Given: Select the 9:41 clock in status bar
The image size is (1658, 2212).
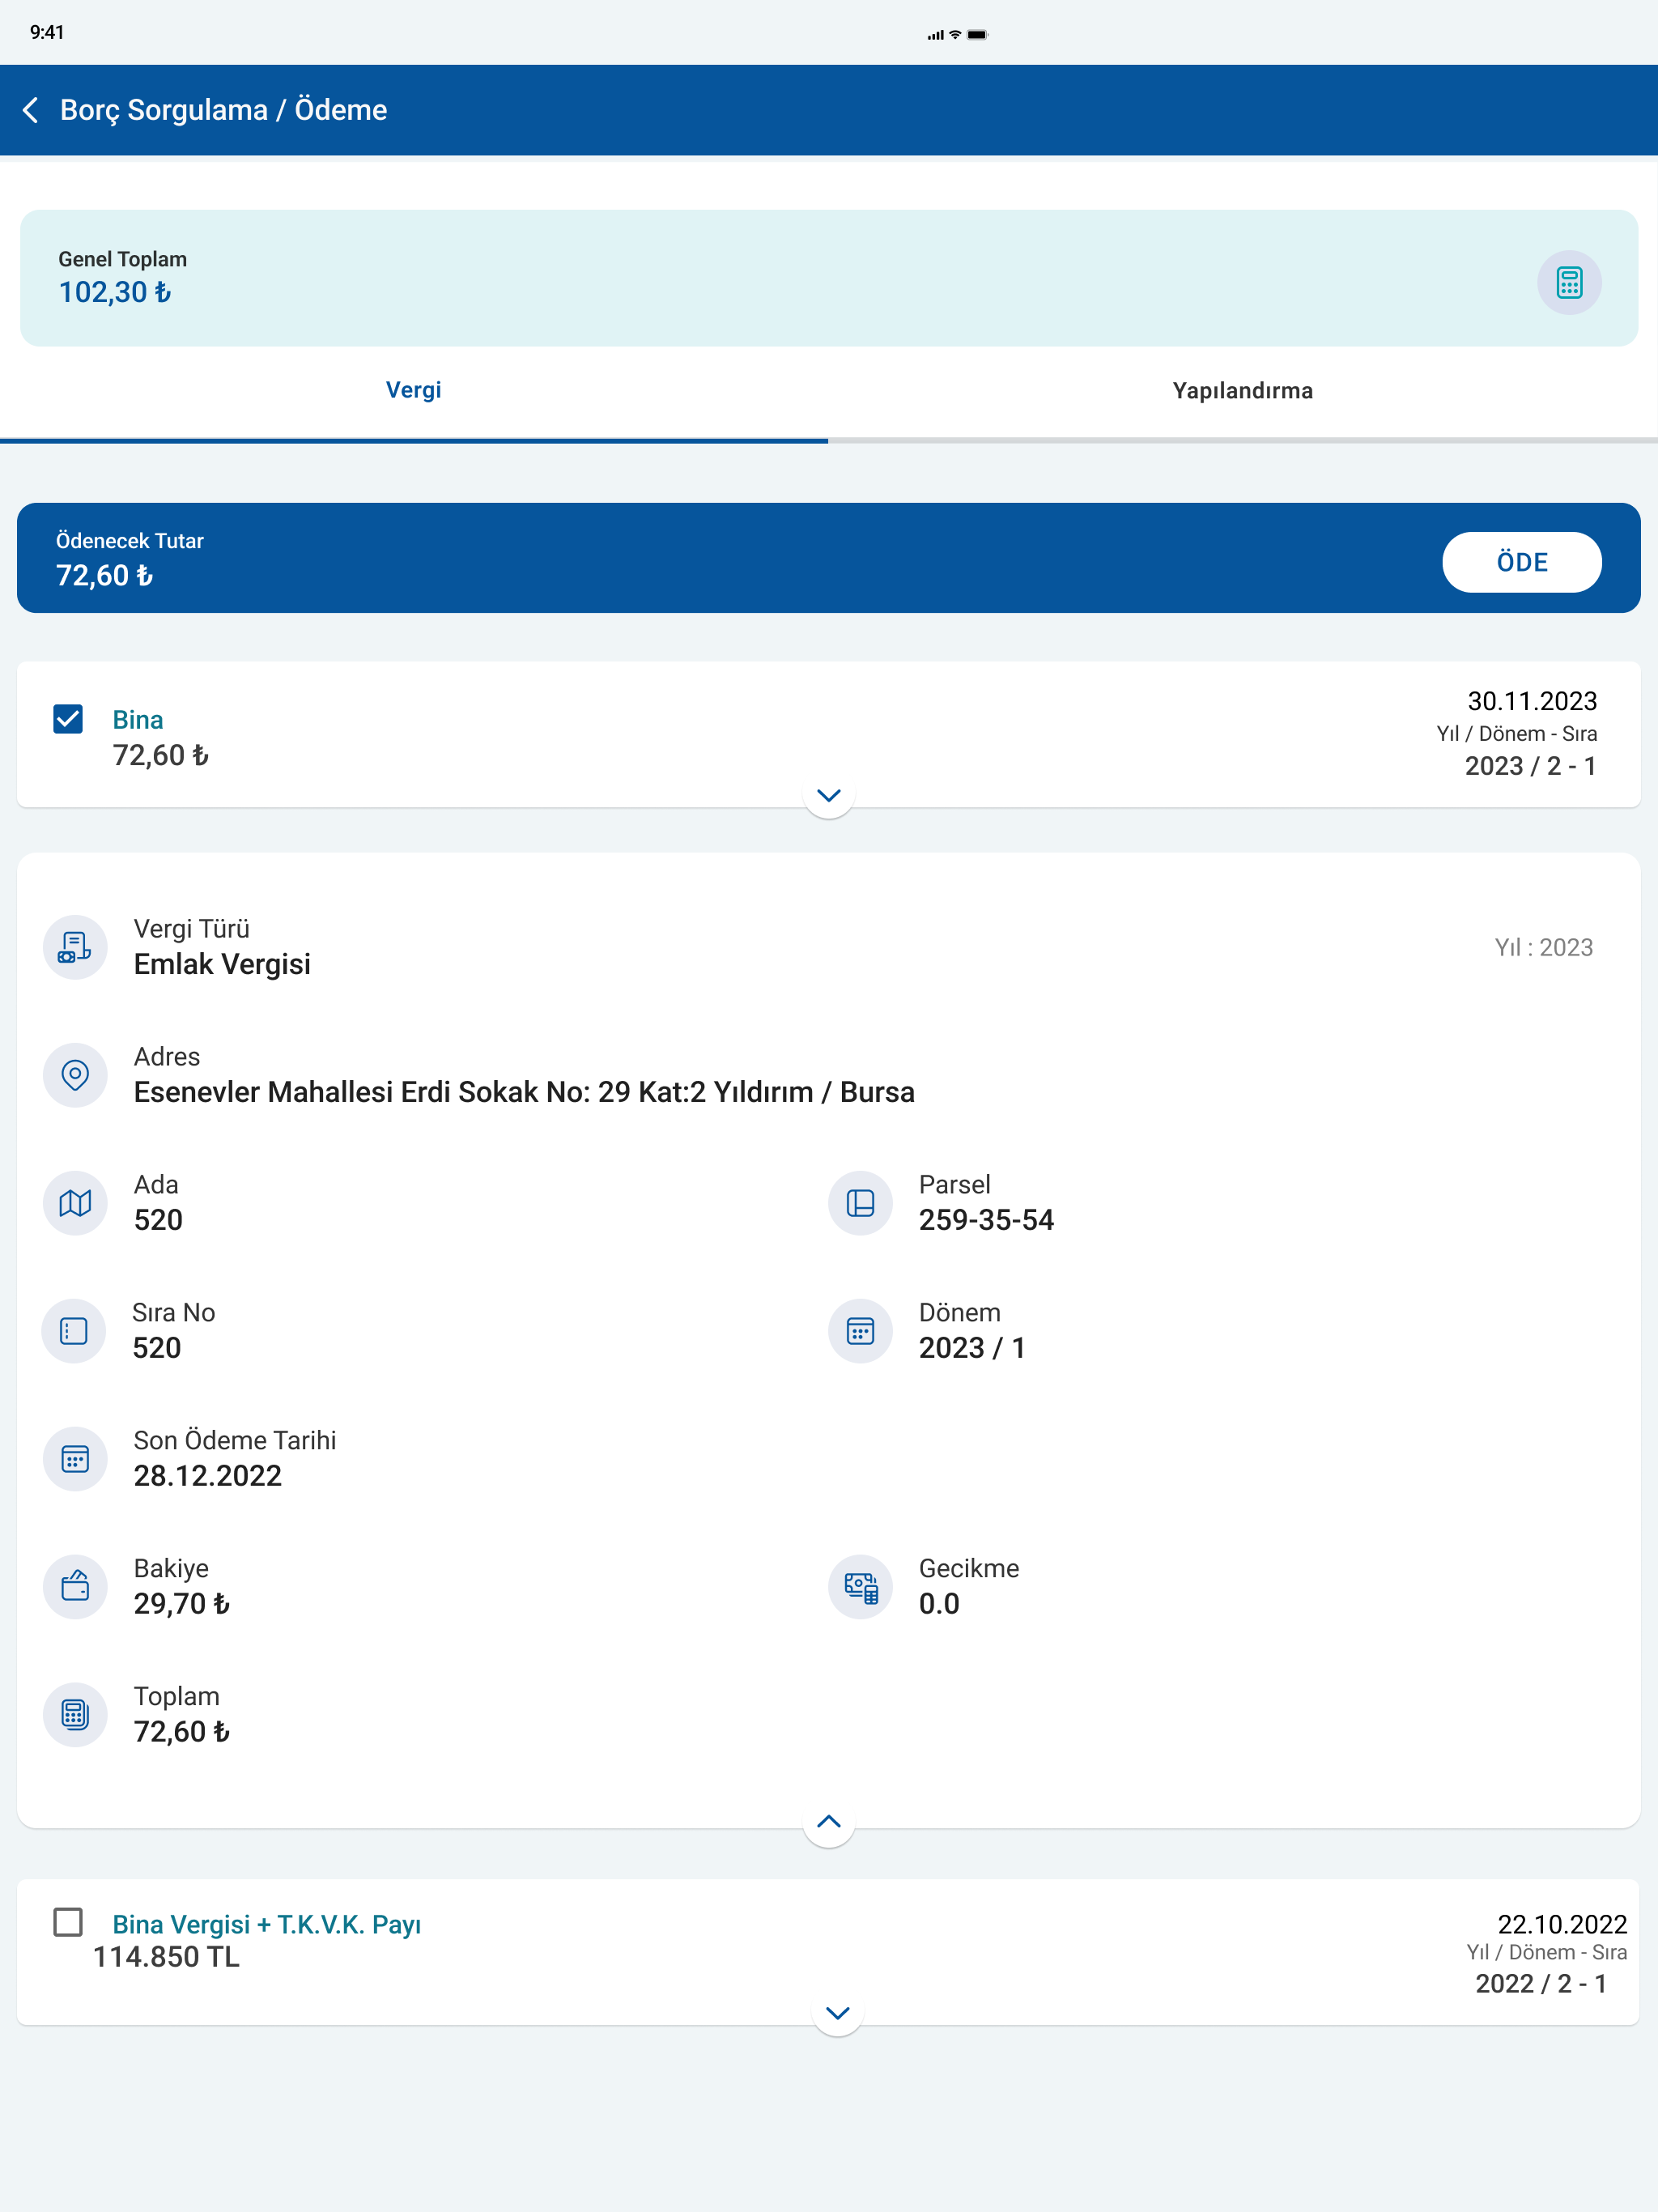Looking at the screenshot, I should tap(47, 33).
